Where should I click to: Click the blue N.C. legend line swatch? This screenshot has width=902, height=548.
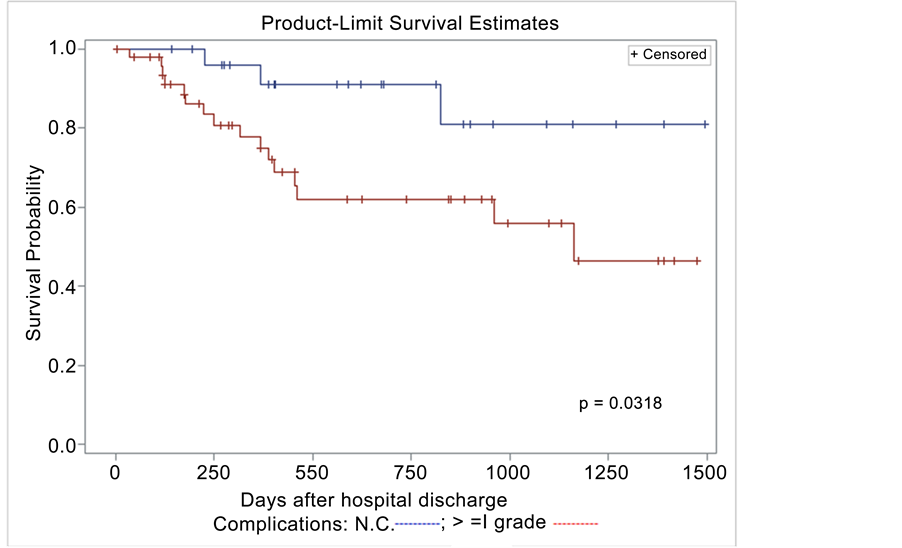(417, 523)
